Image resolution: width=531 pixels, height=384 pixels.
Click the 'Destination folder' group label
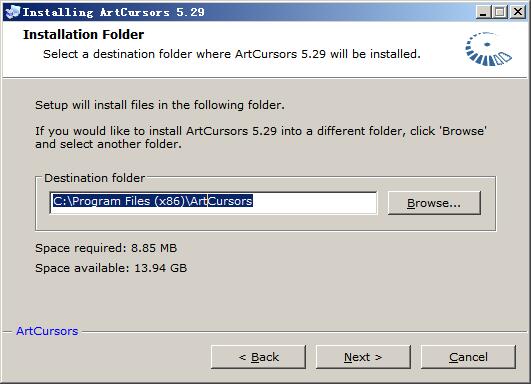click(x=94, y=178)
